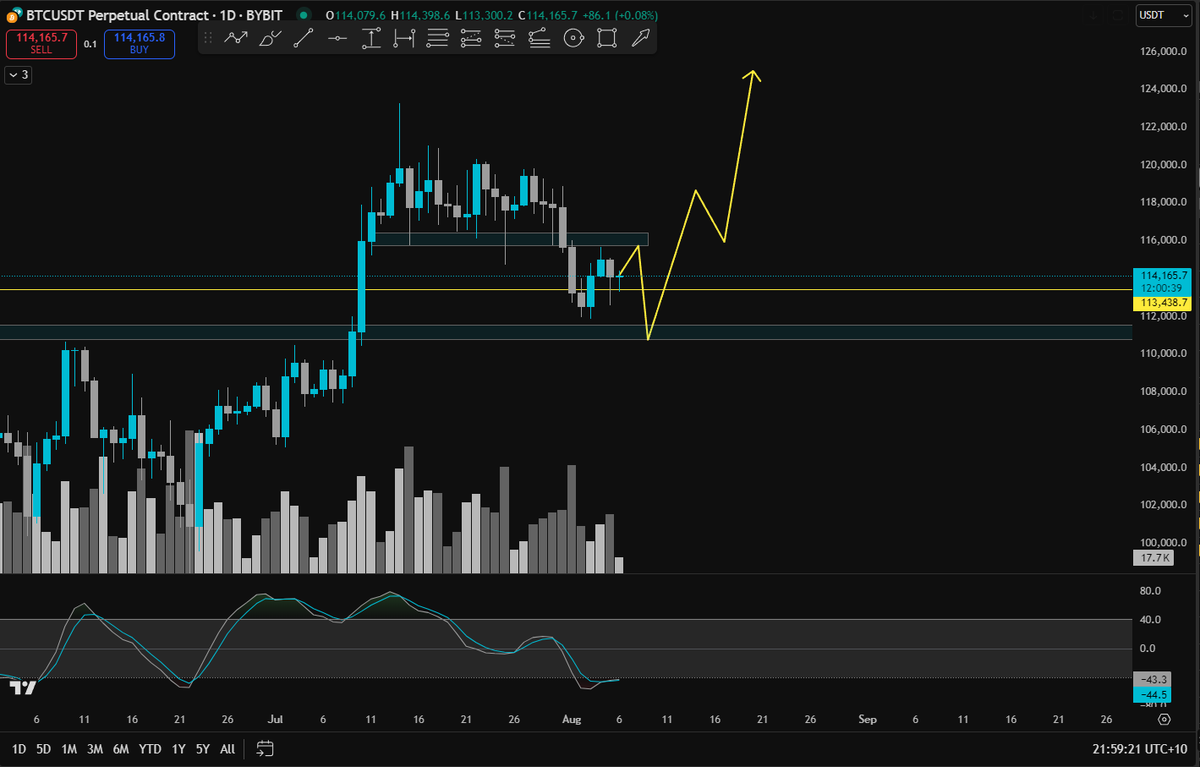Click the Bitcoin symbol logo icon
Viewport: 1200px width, 767px height.
(14, 16)
